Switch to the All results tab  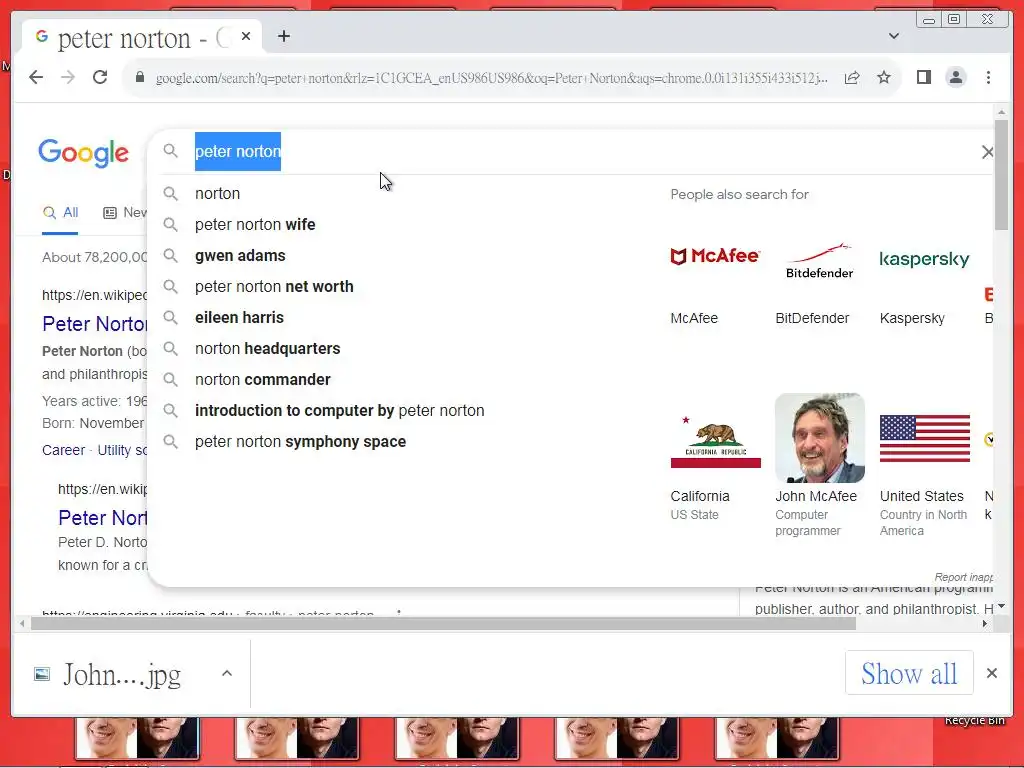[60, 213]
